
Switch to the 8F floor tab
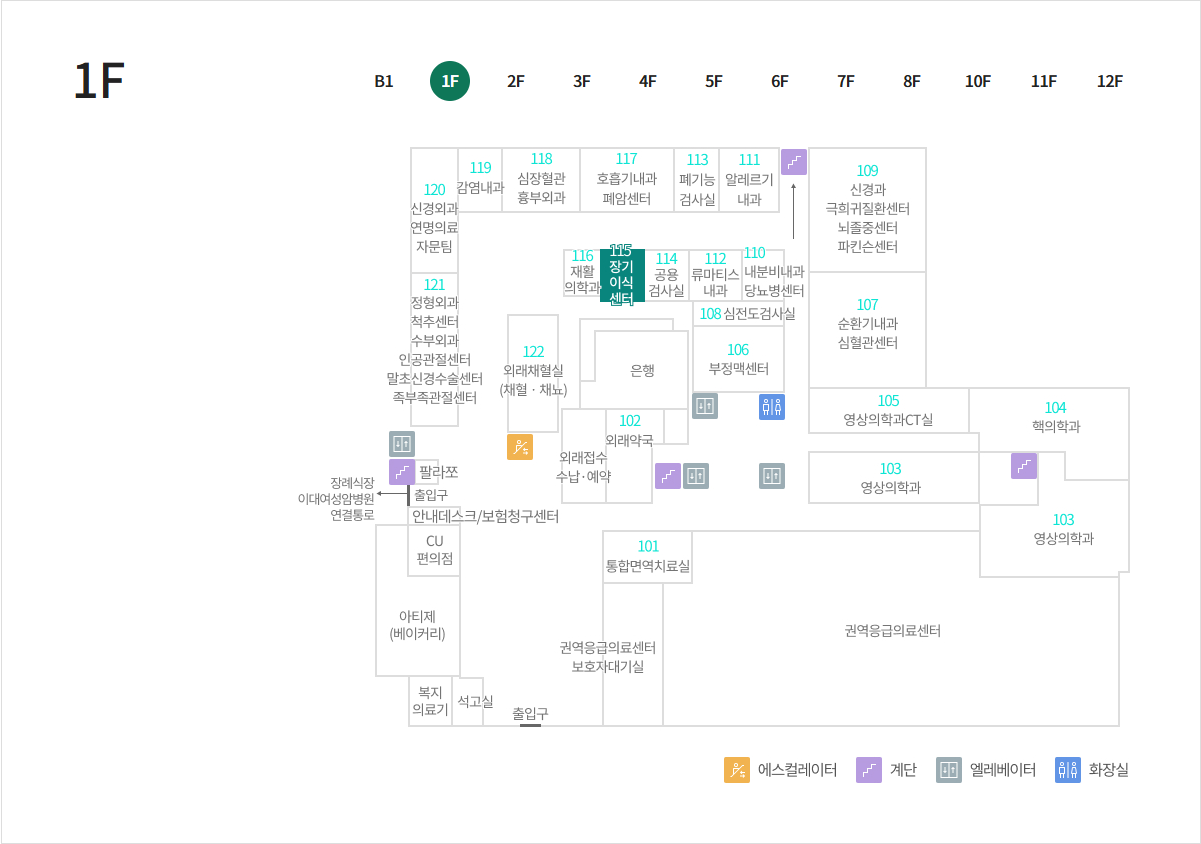912,82
